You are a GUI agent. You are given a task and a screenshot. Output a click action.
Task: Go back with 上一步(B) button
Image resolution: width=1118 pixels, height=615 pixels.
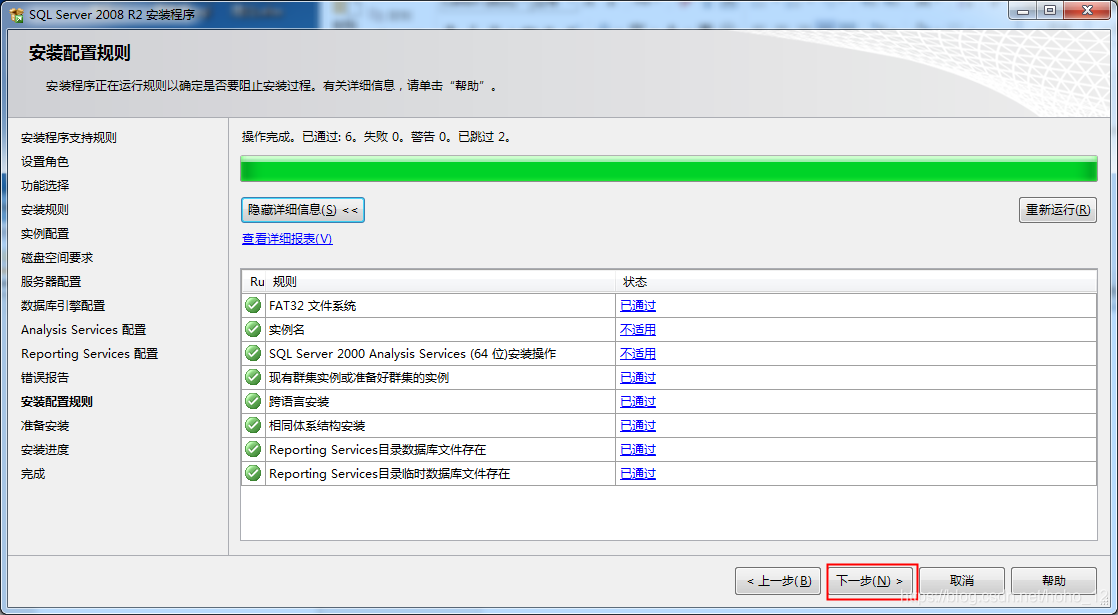779,581
